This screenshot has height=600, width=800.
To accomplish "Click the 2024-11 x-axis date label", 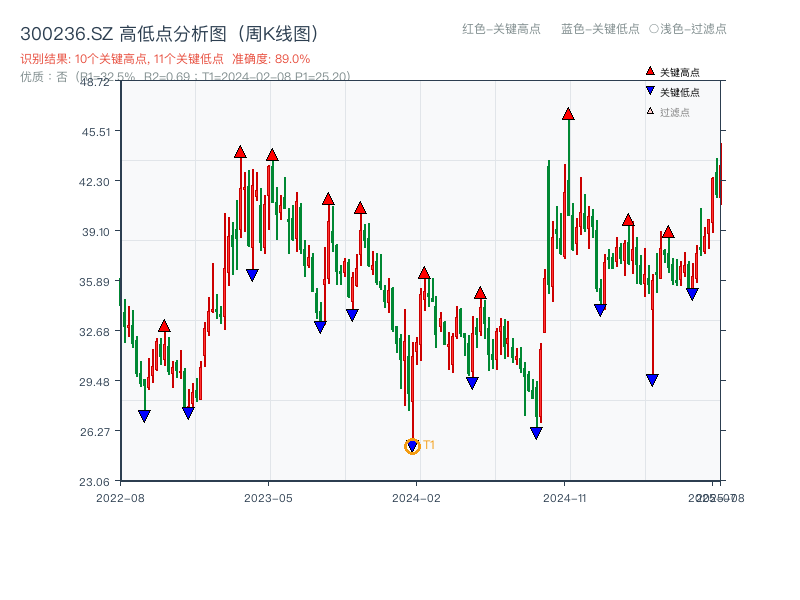I will pos(565,498).
